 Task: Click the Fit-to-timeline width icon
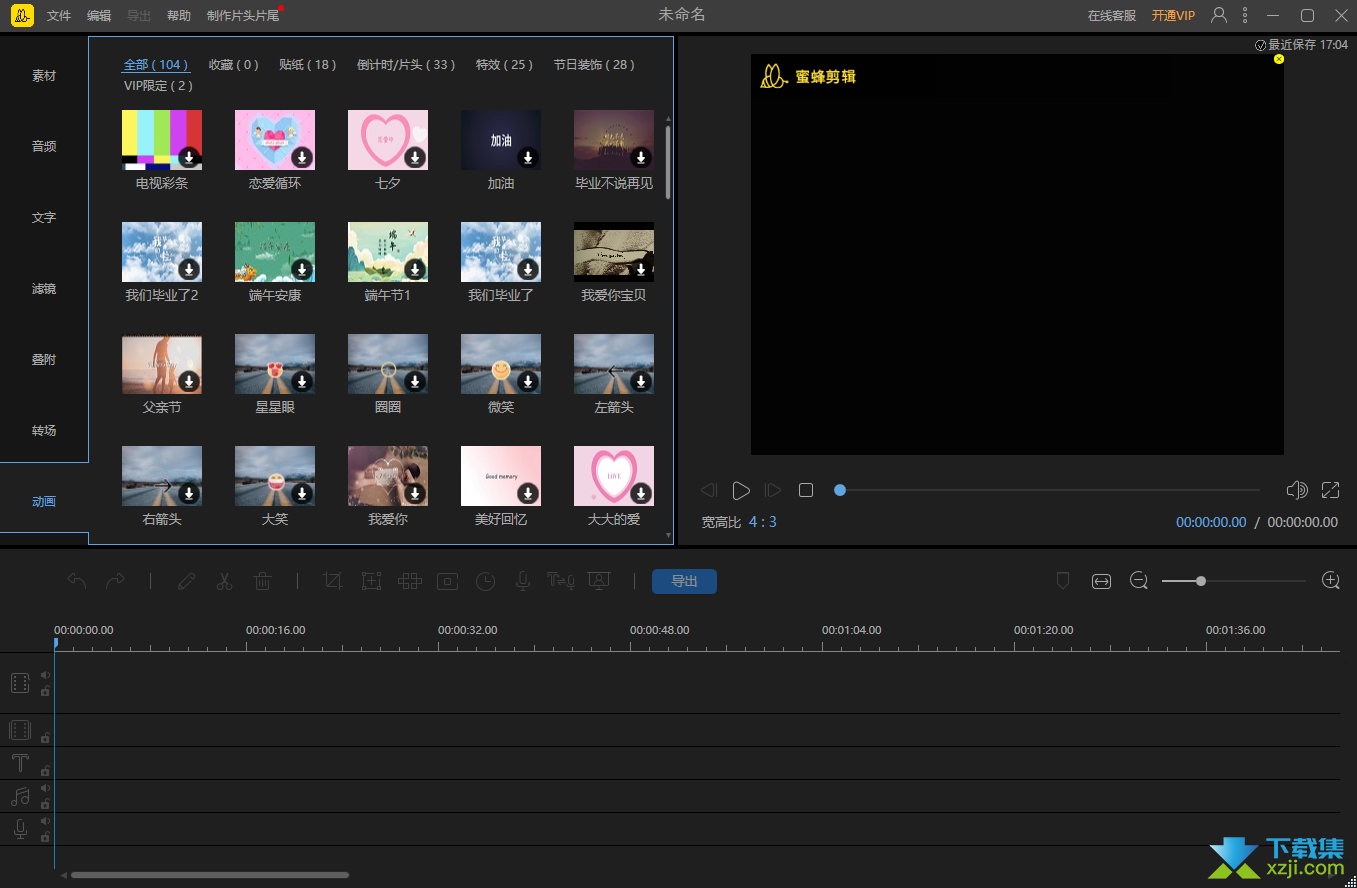[x=1101, y=581]
